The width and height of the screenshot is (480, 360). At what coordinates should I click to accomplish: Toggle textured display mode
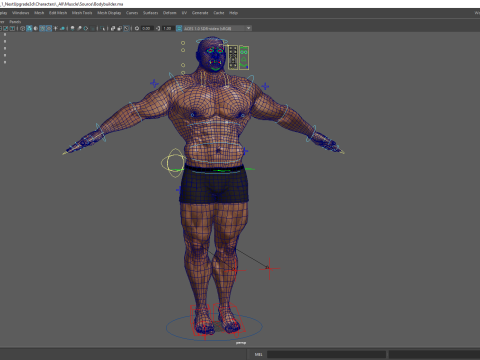(49, 28)
